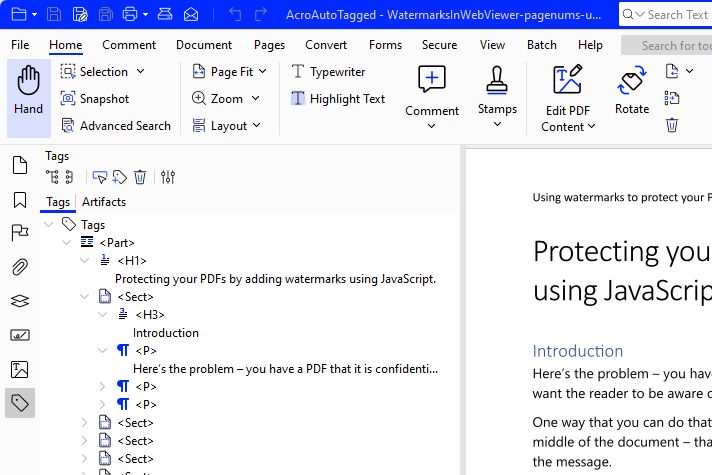Open the Destinations flag sidebar panel
Screen dimensions: 712x475
coord(20,233)
